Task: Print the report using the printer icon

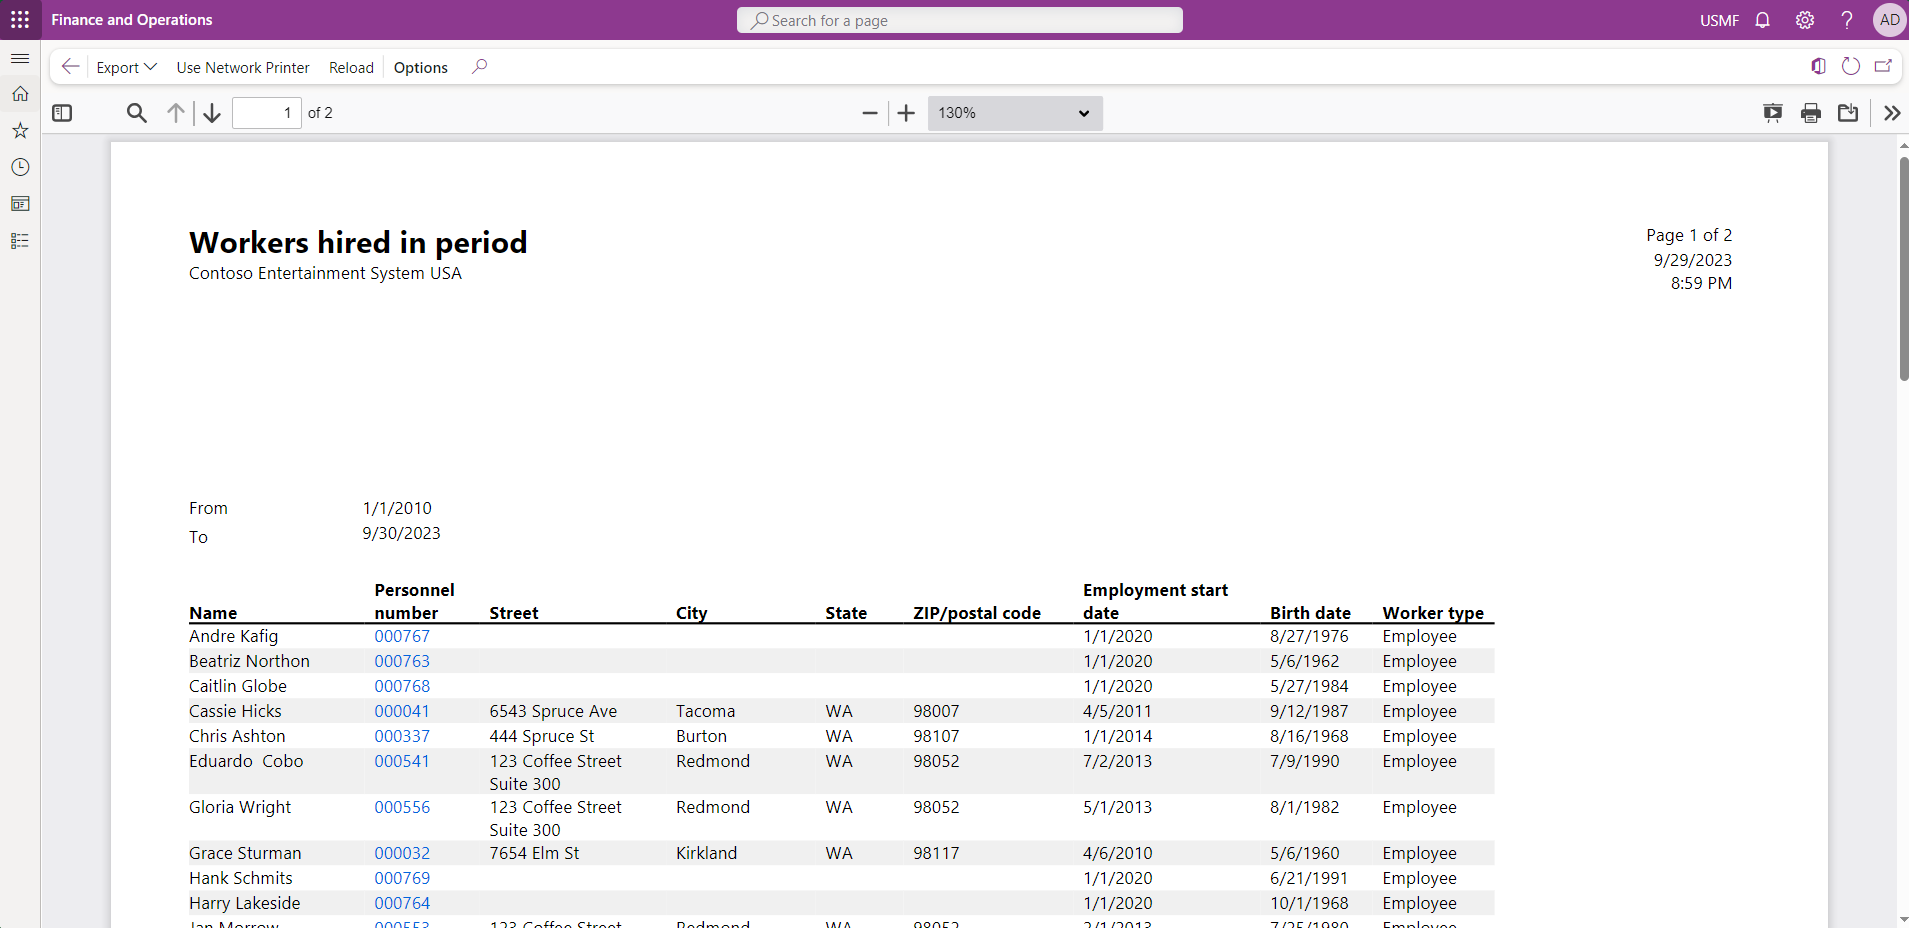Action: pos(1810,113)
